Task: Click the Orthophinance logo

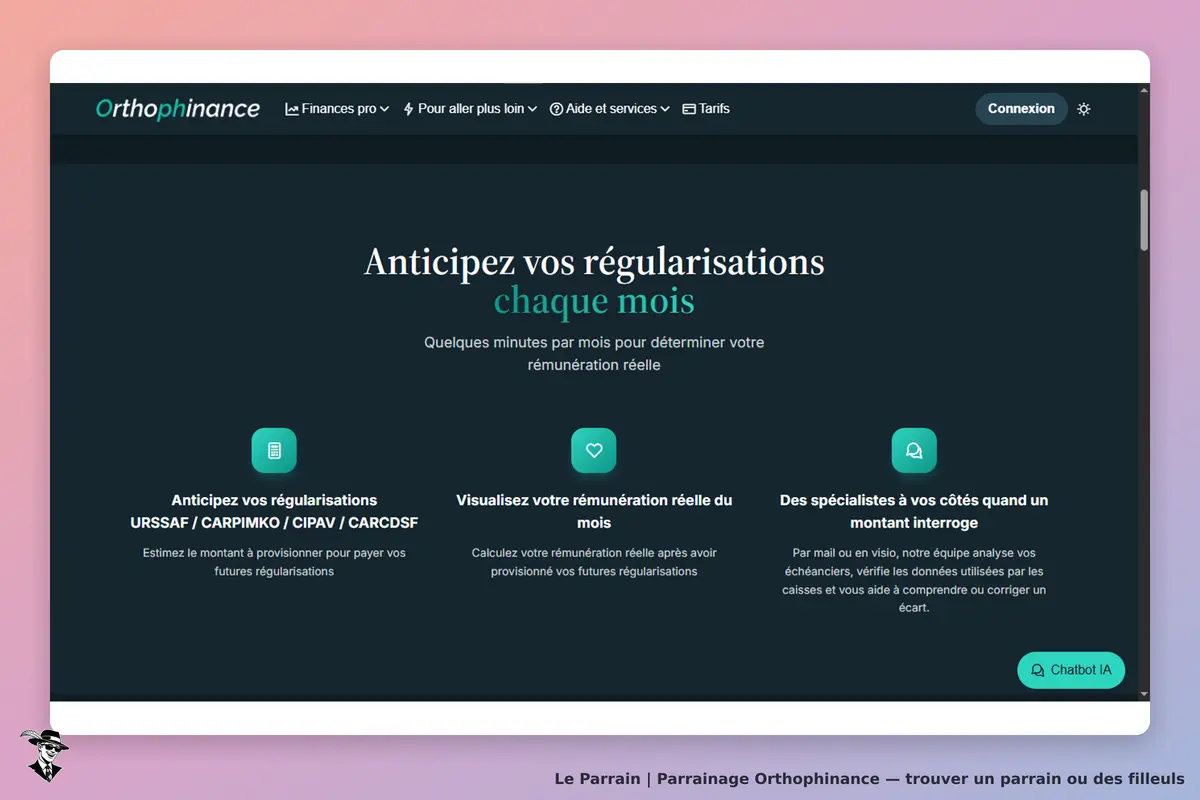Action: click(178, 109)
